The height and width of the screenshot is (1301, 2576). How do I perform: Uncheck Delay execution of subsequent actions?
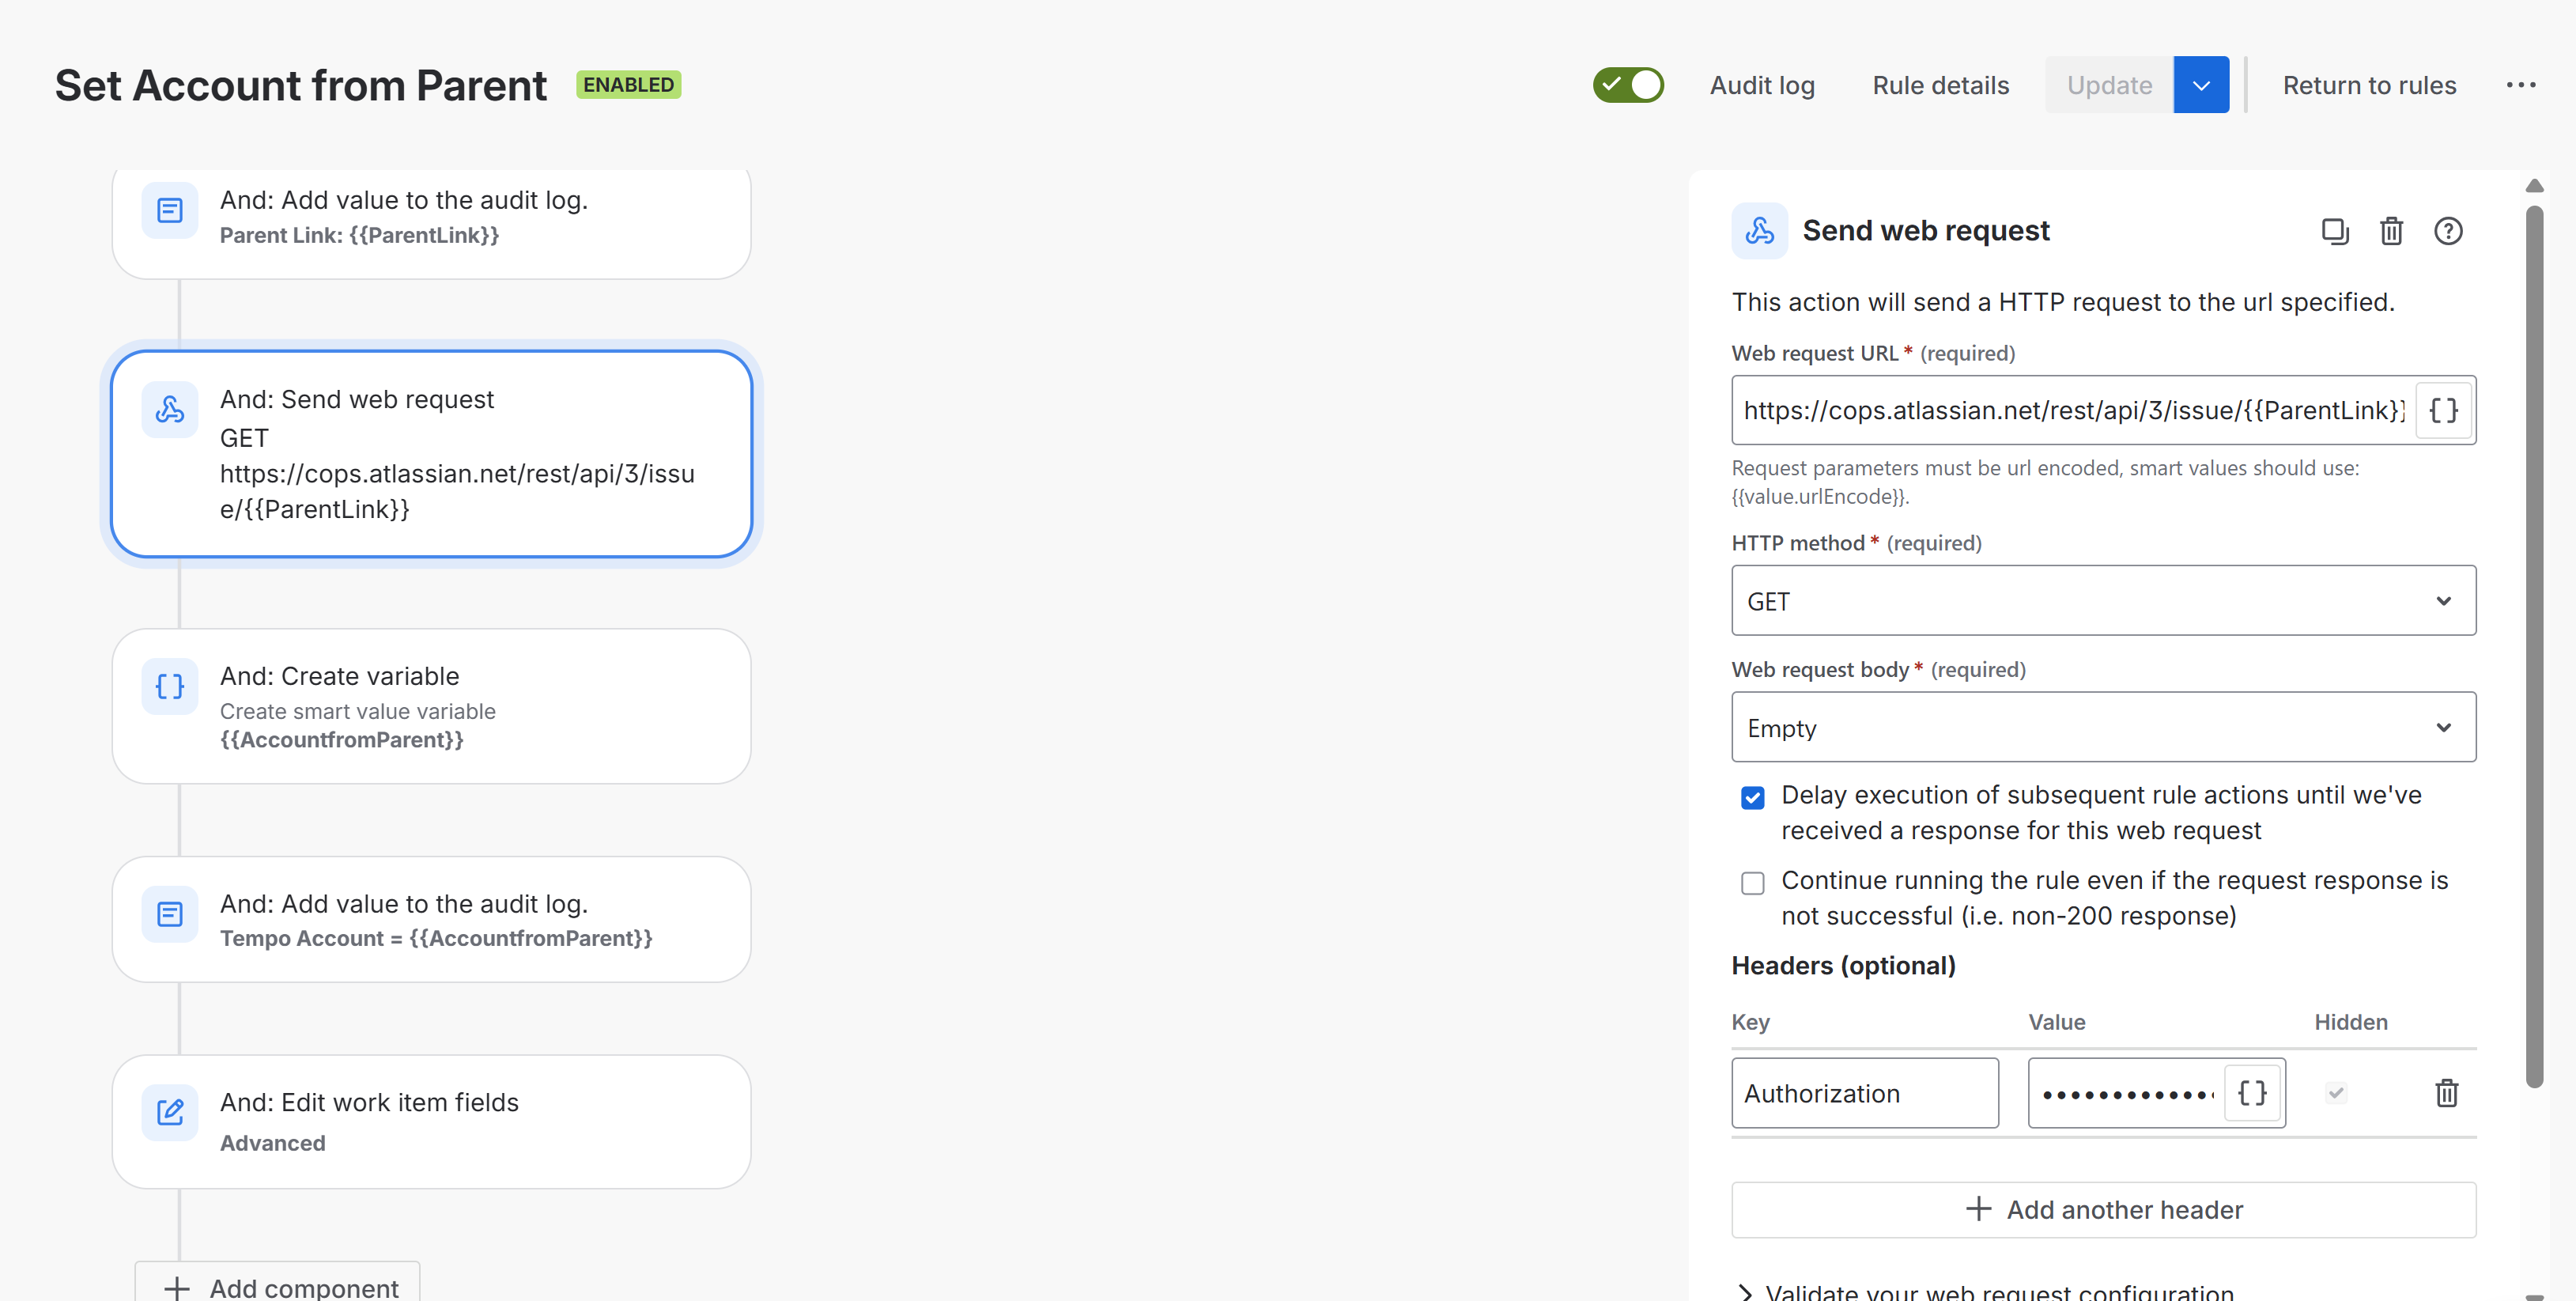tap(1752, 797)
